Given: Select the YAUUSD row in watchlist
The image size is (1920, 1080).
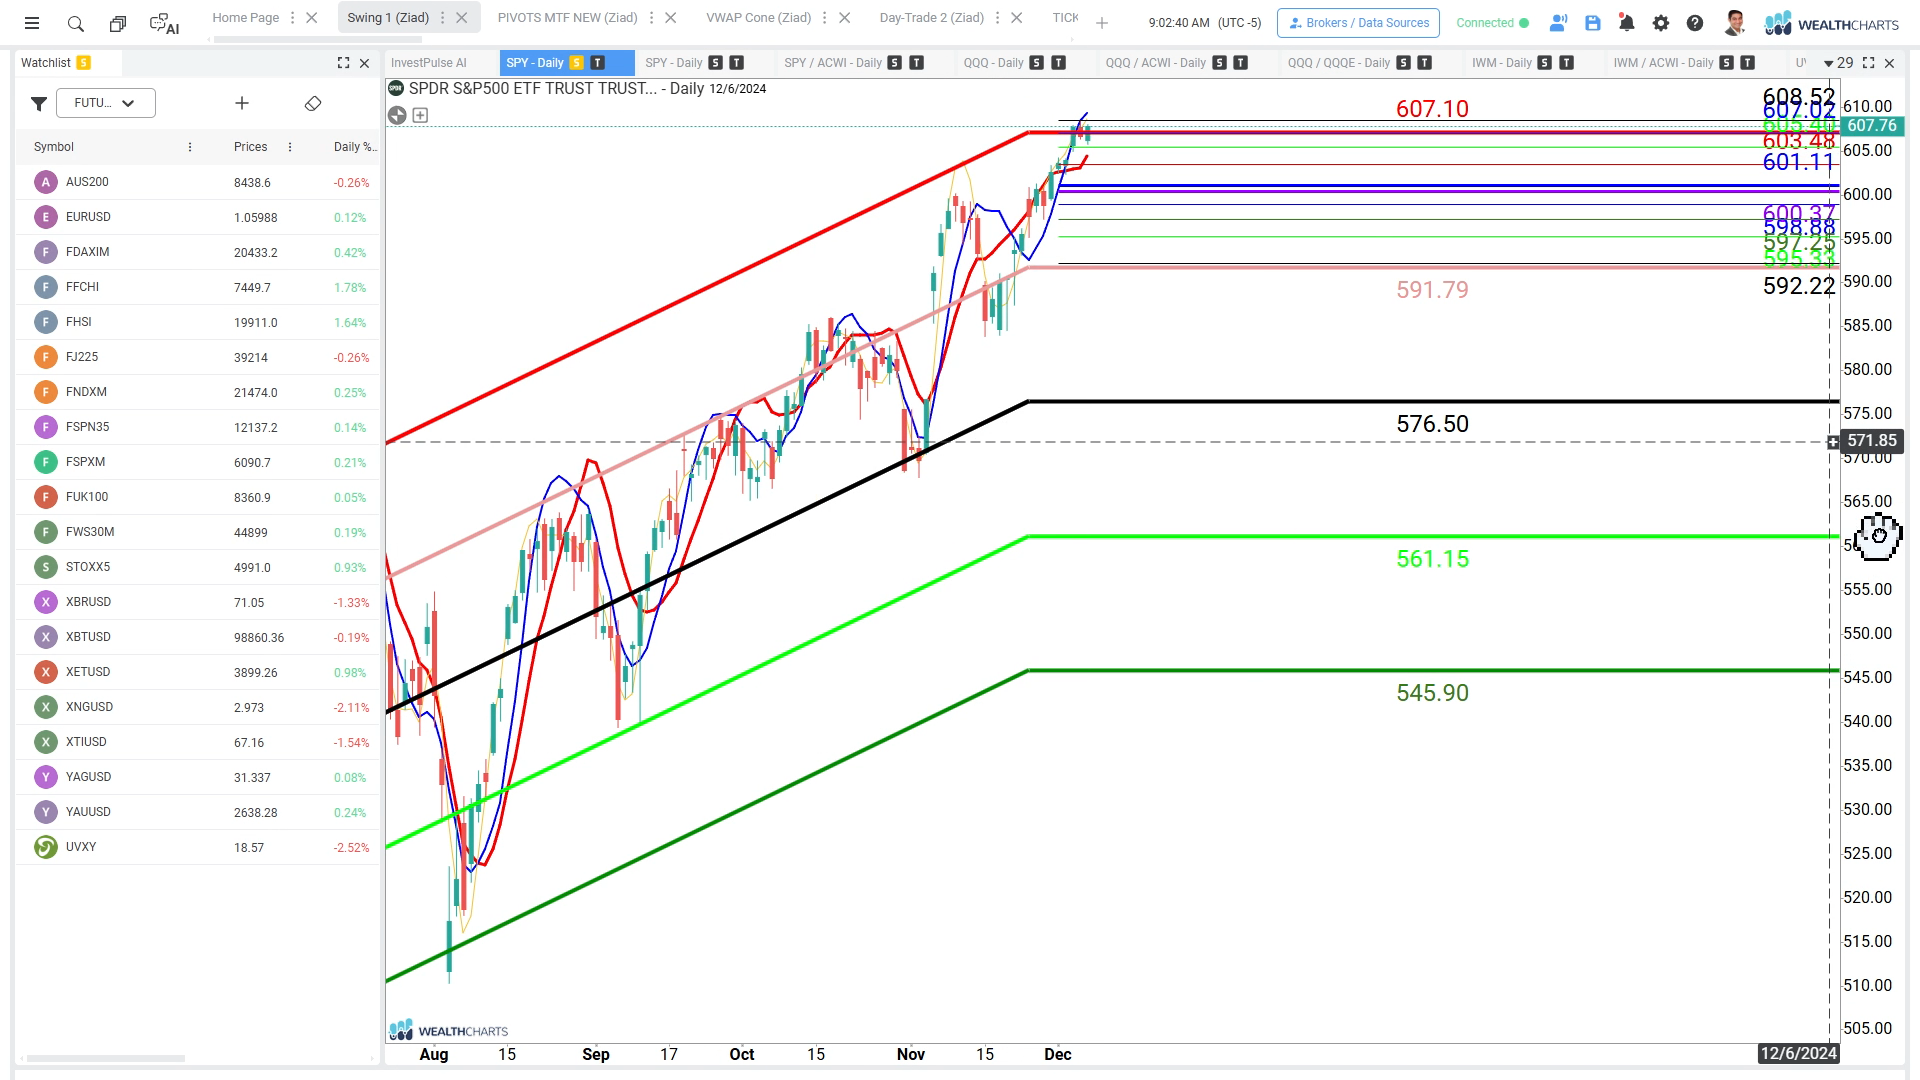Looking at the screenshot, I should (x=198, y=812).
